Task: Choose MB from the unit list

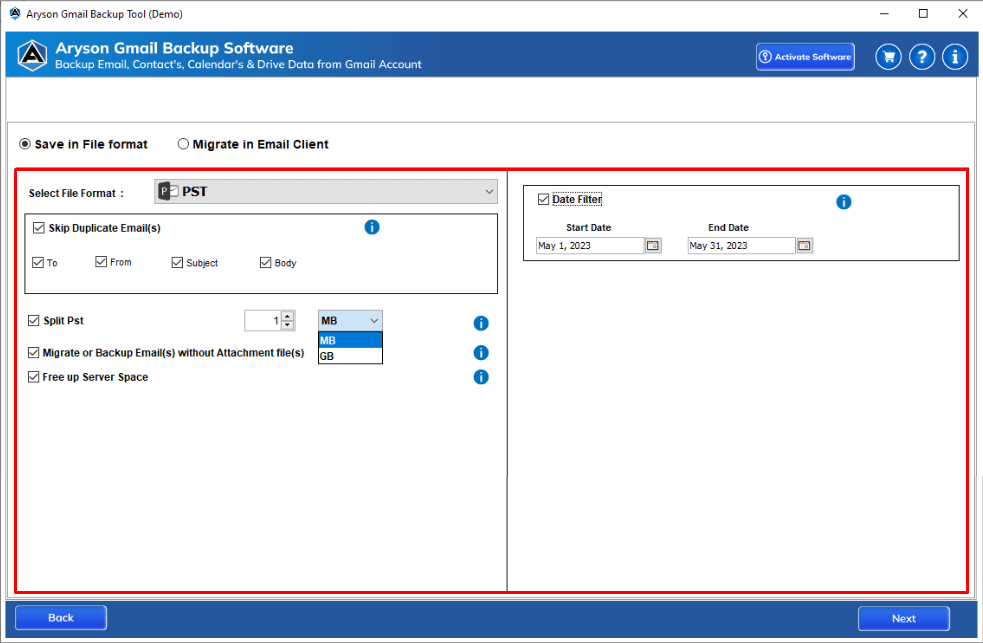Action: tap(350, 340)
